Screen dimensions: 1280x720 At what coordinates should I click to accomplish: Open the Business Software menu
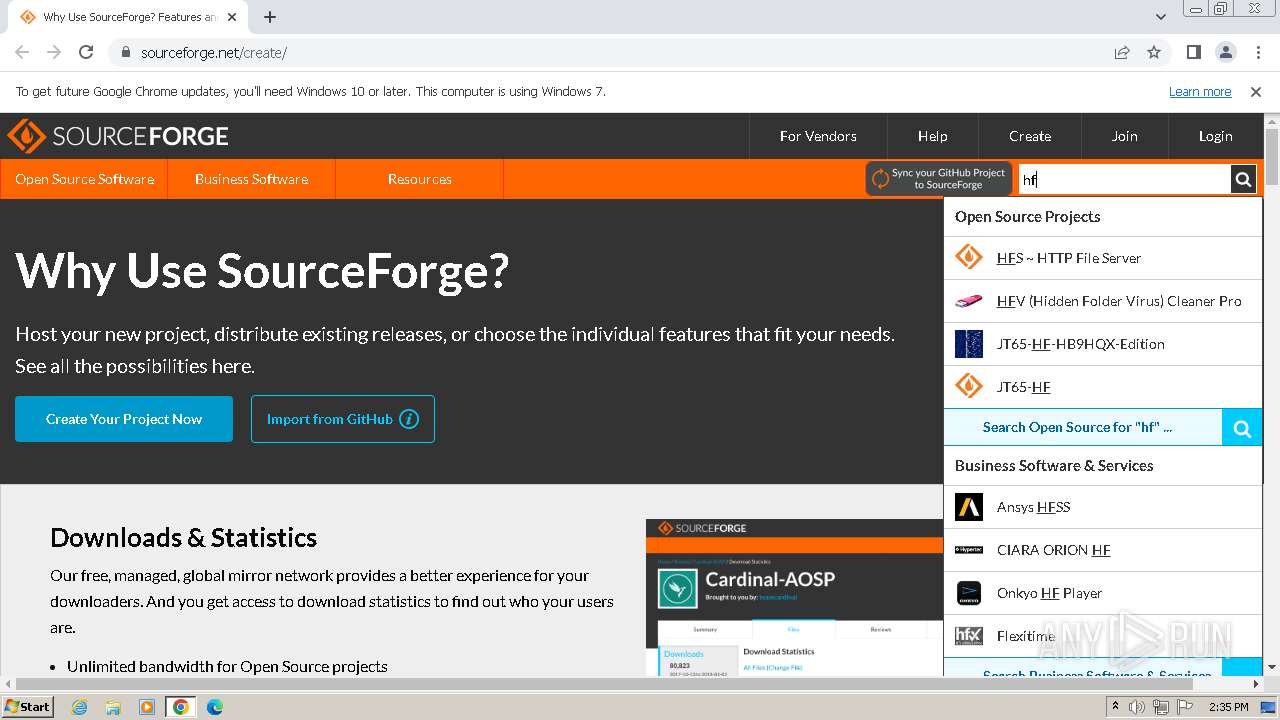tap(251, 179)
